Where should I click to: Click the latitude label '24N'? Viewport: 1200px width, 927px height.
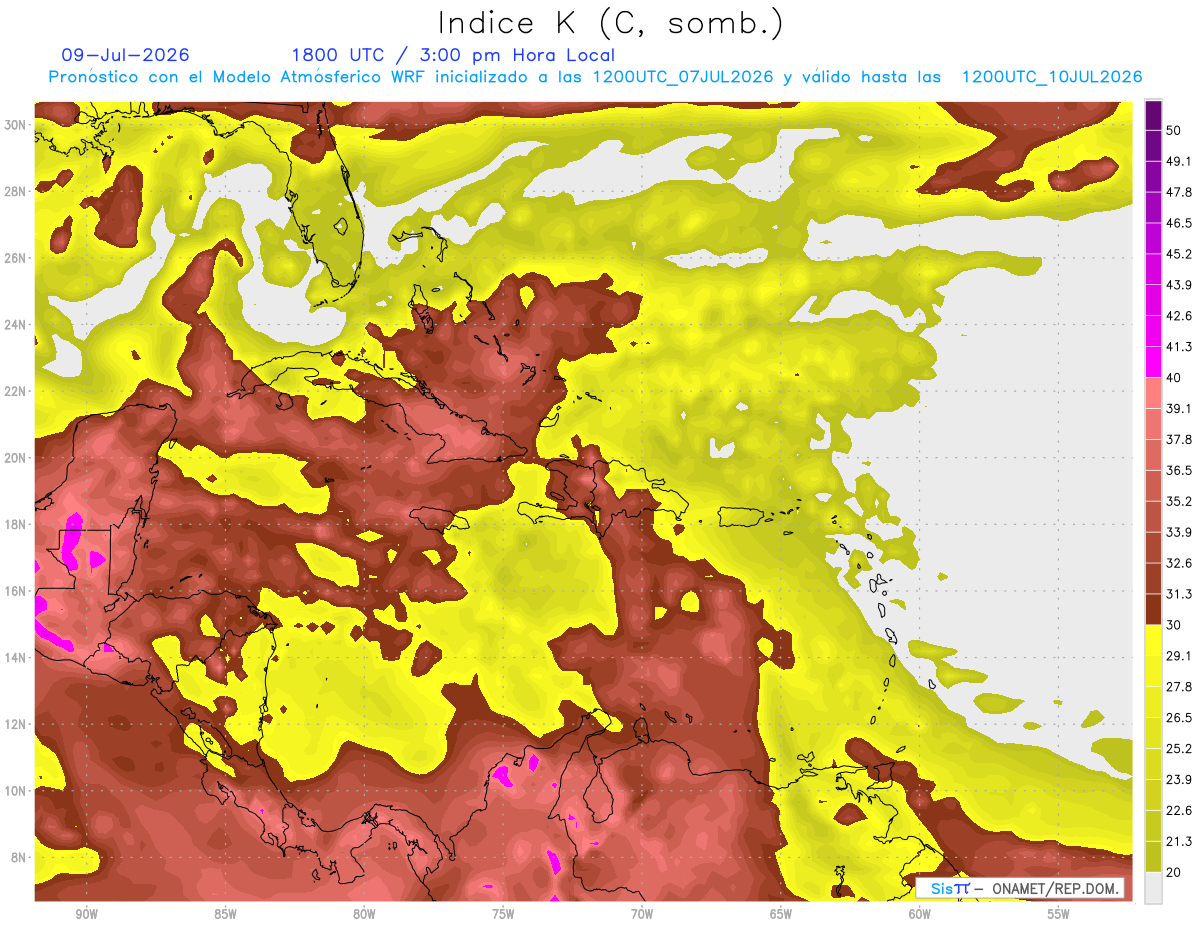click(16, 325)
